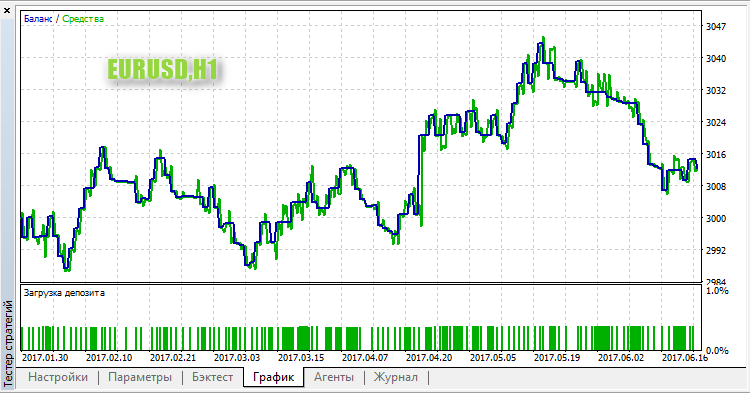Click the 3032 price axis value

tap(716, 90)
